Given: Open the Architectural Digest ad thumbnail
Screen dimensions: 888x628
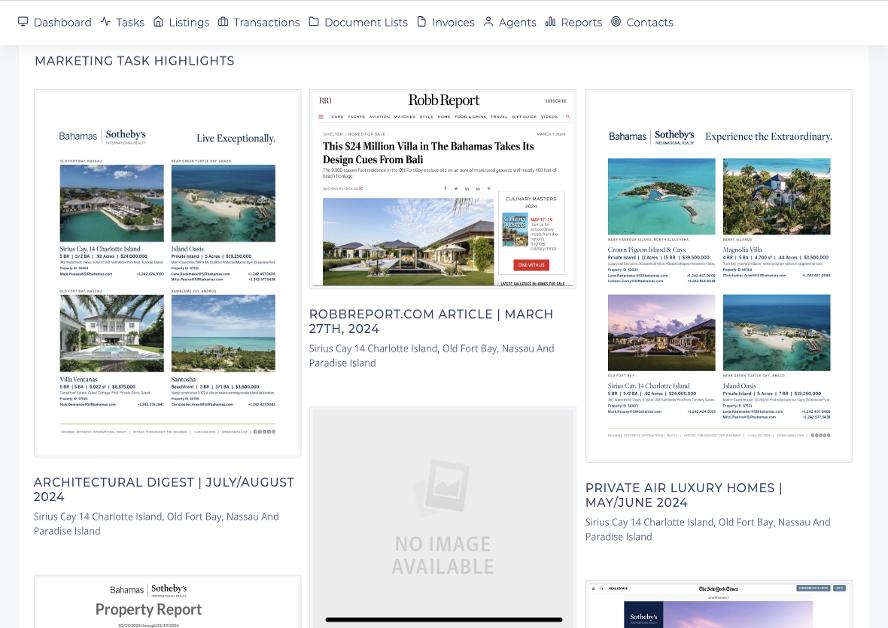Looking at the screenshot, I should click(168, 273).
